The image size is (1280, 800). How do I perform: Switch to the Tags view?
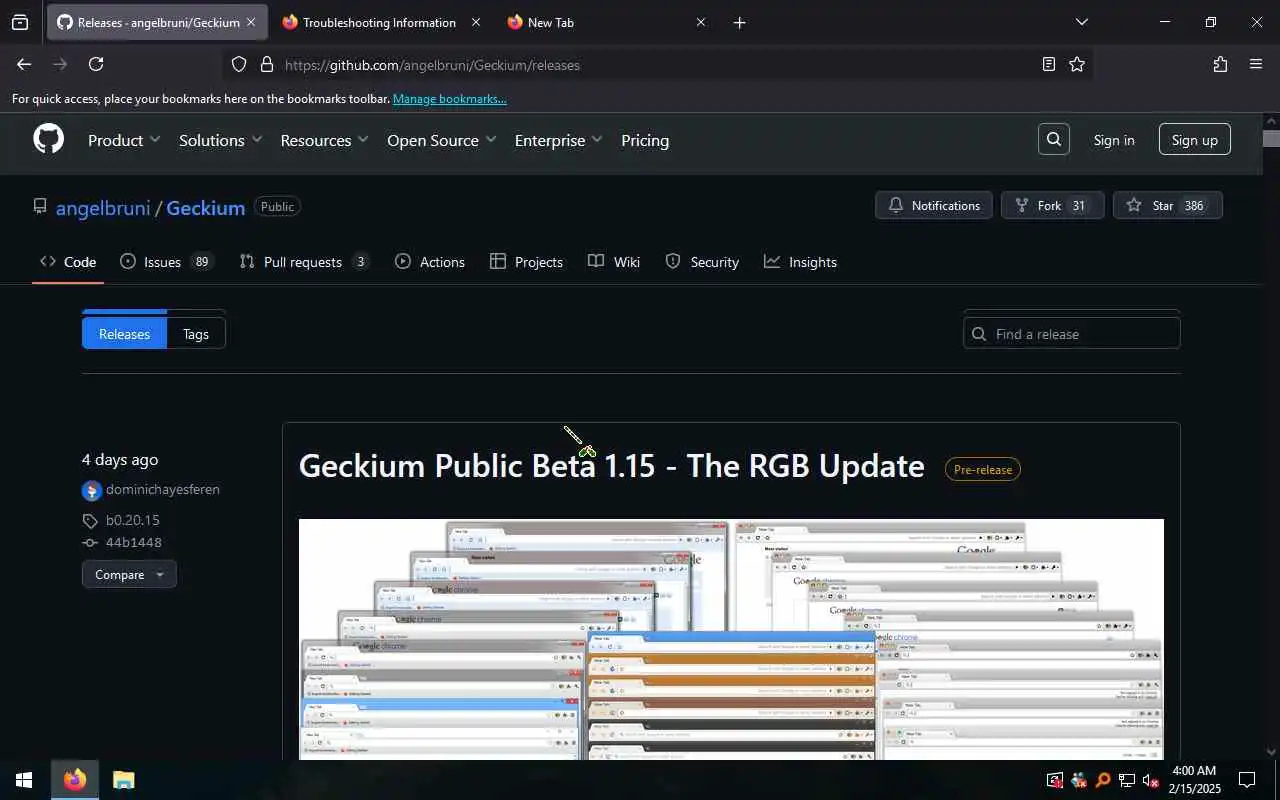196,334
